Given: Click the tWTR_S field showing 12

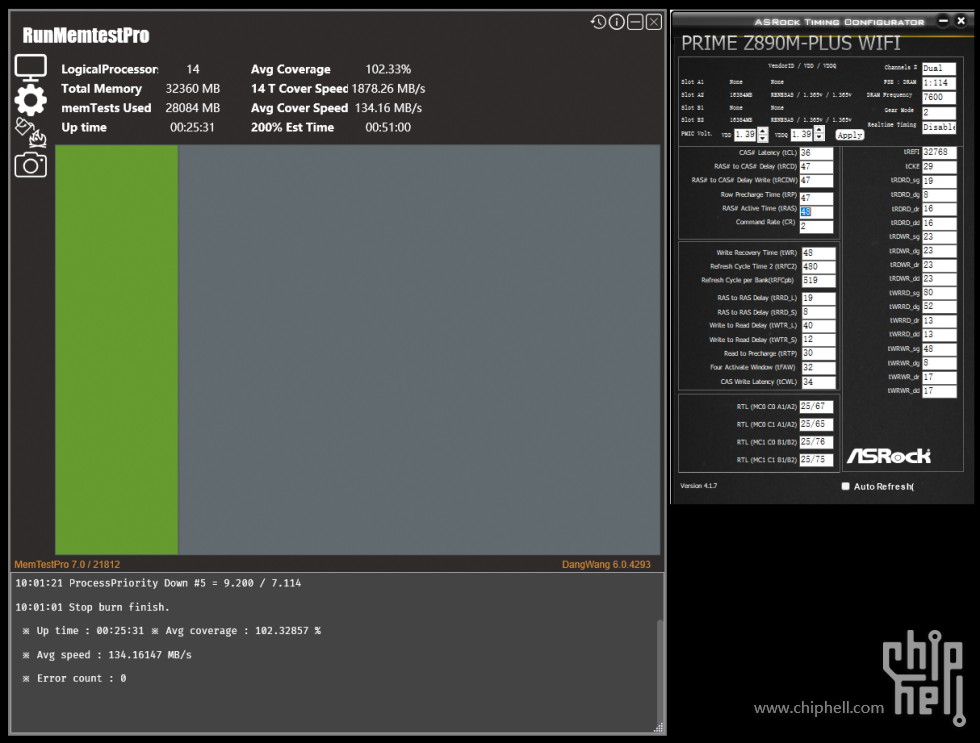Looking at the screenshot, I should pos(818,339).
